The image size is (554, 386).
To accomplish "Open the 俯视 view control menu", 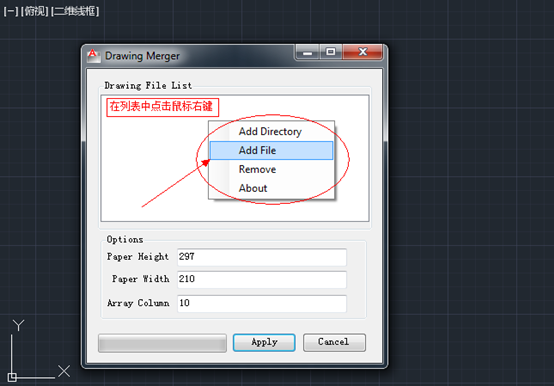I will 34,11.
